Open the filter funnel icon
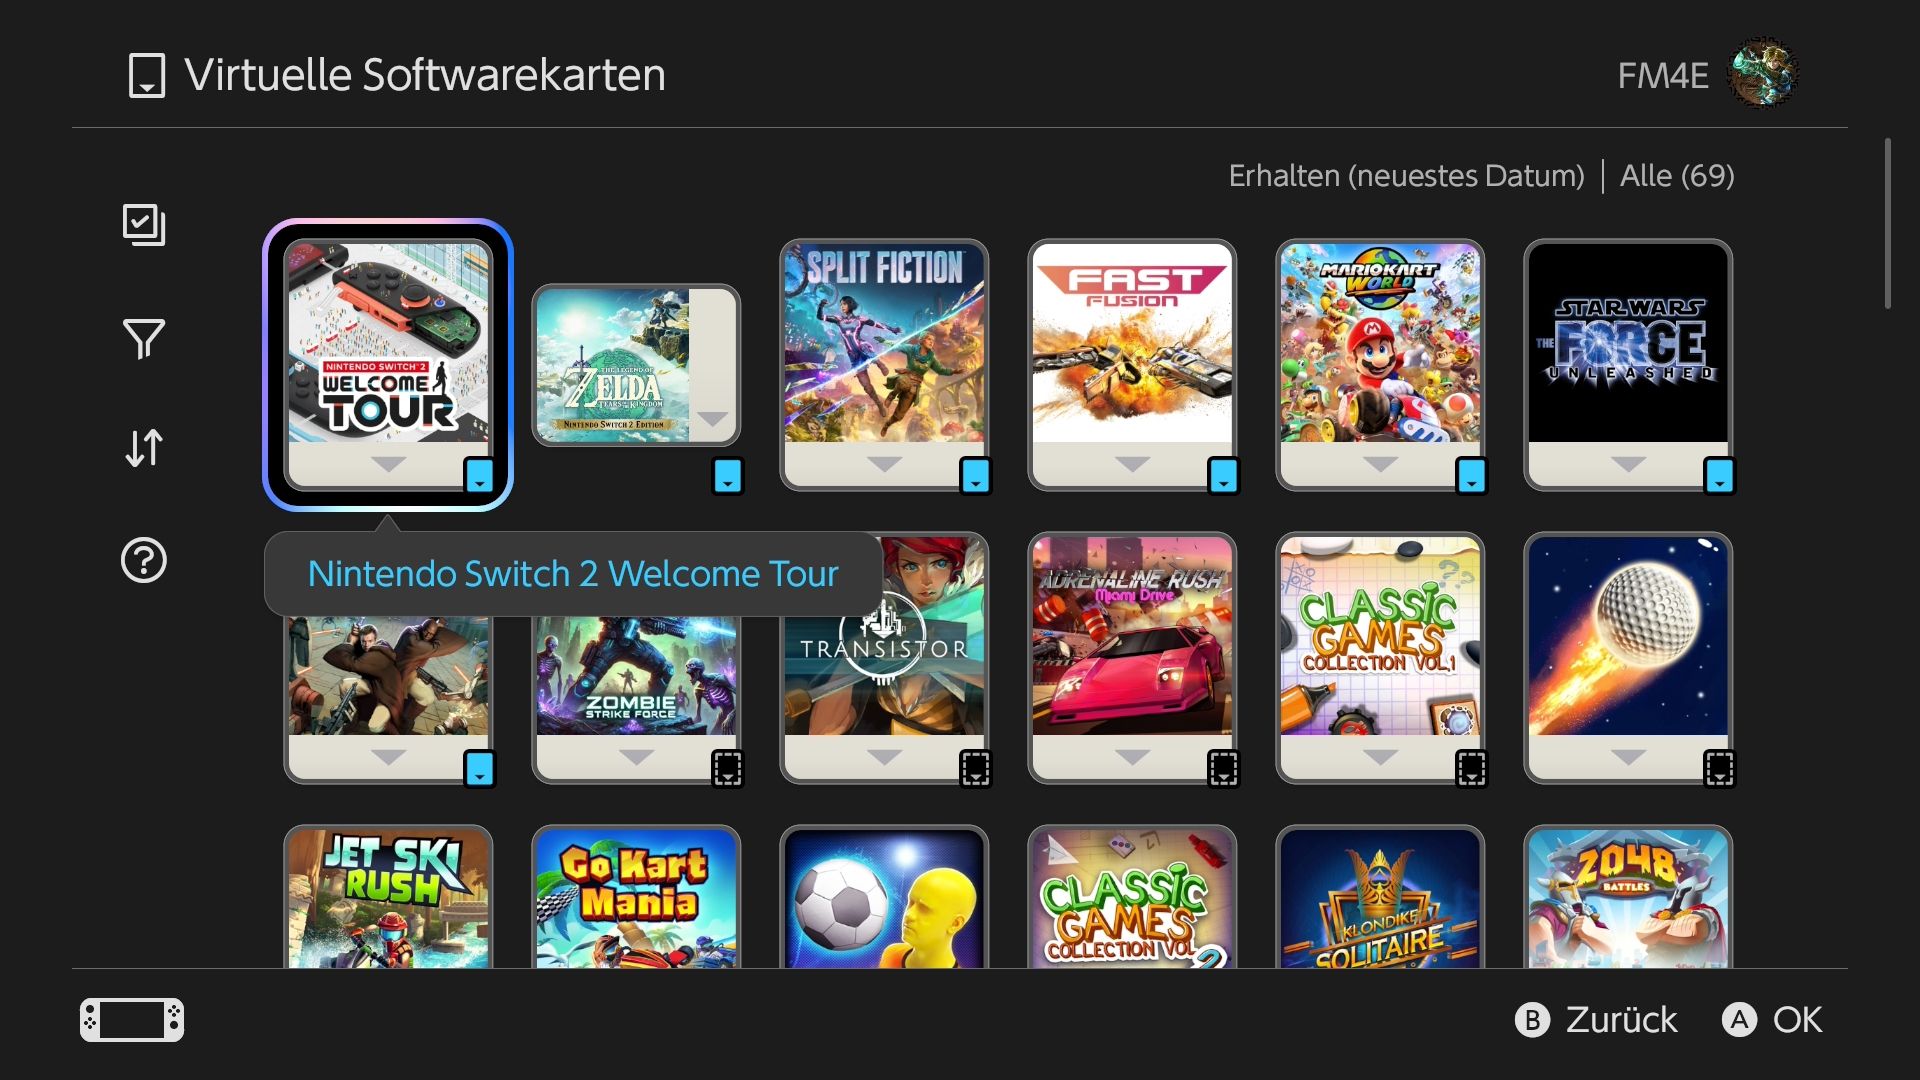Image resolution: width=1920 pixels, height=1080 pixels. pos(144,339)
